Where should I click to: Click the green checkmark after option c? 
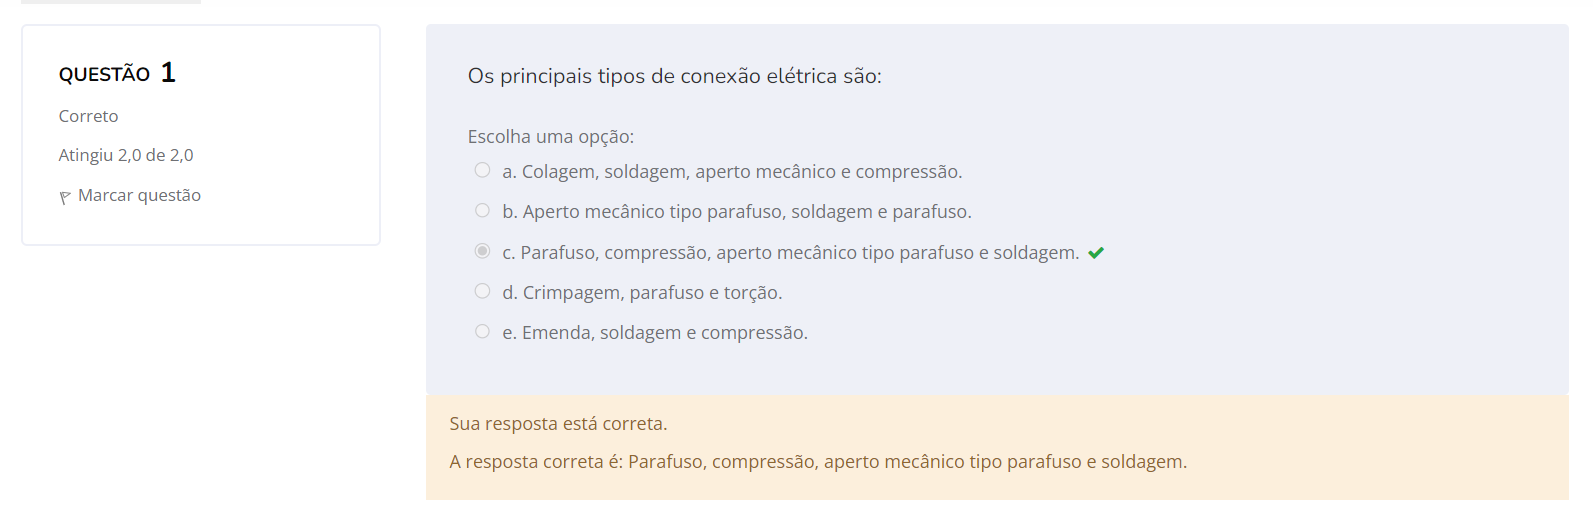pyautogui.click(x=1096, y=253)
